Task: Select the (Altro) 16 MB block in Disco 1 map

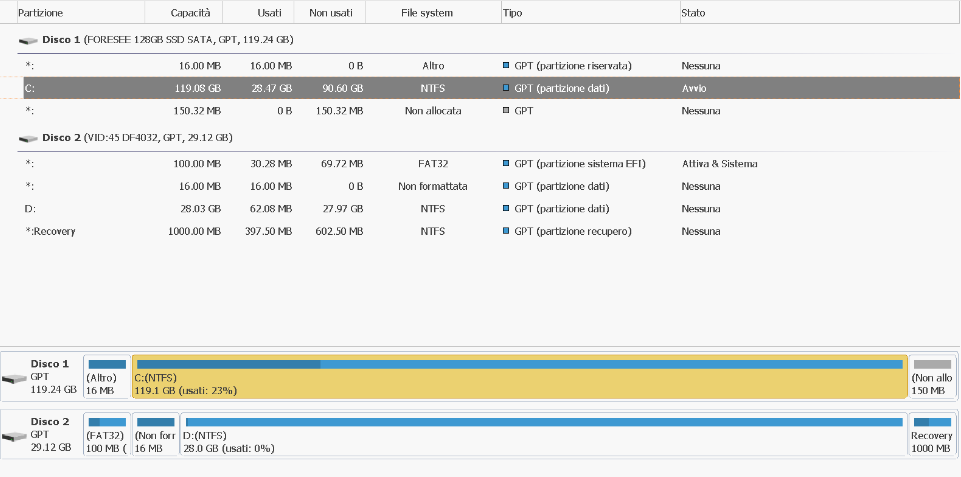Action: [x=106, y=376]
